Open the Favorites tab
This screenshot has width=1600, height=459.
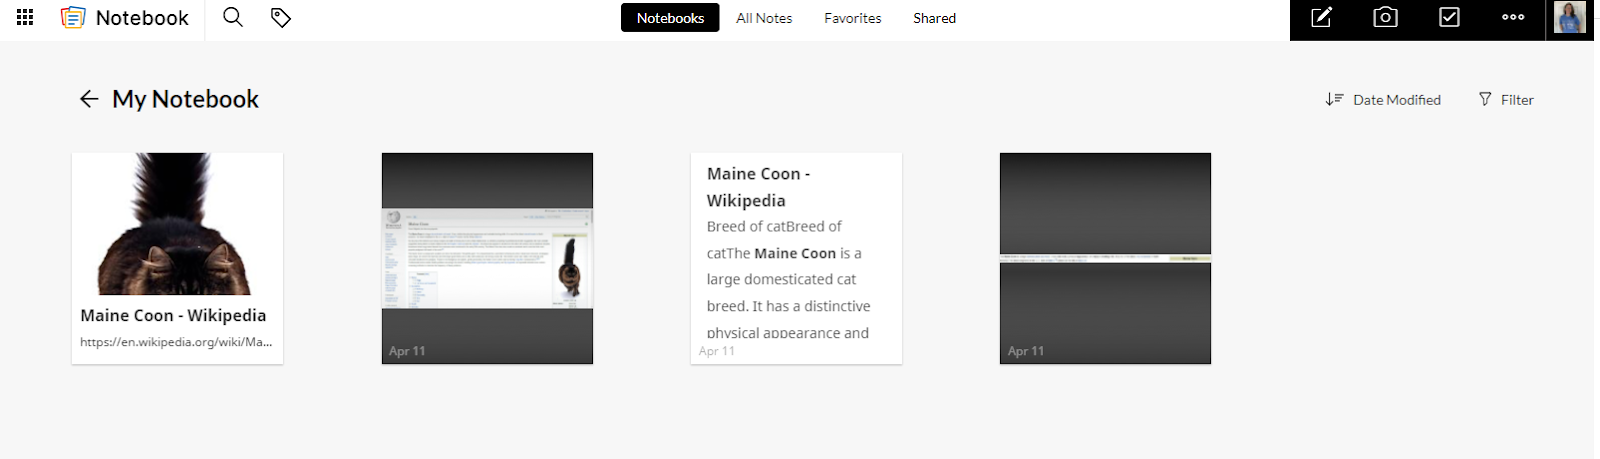tap(853, 18)
